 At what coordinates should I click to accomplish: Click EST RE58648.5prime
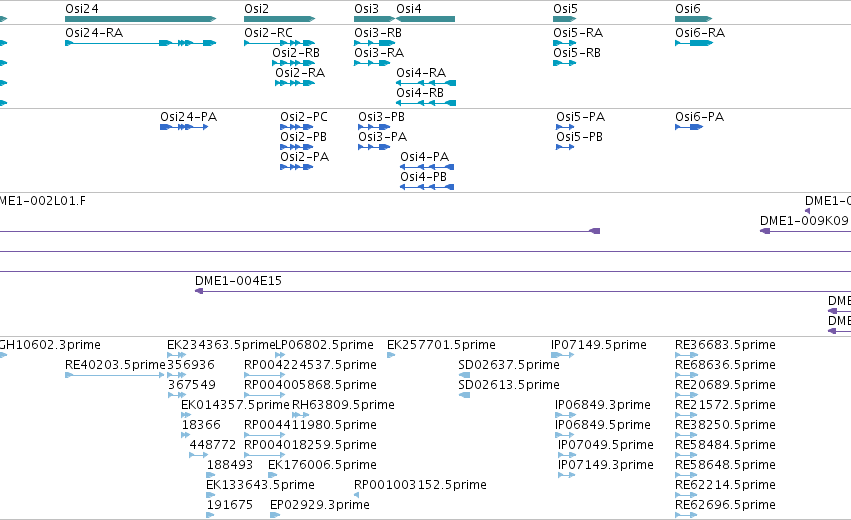[725, 465]
